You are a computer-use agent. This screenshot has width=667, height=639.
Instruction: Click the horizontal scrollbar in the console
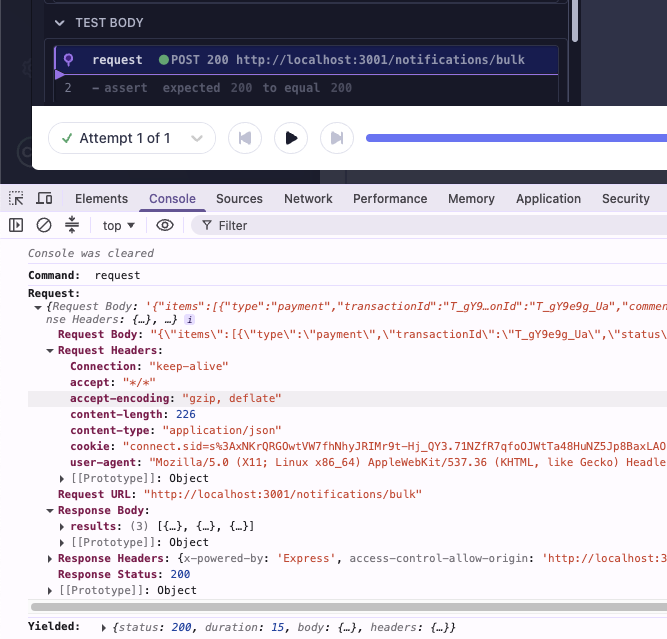[x=349, y=607]
